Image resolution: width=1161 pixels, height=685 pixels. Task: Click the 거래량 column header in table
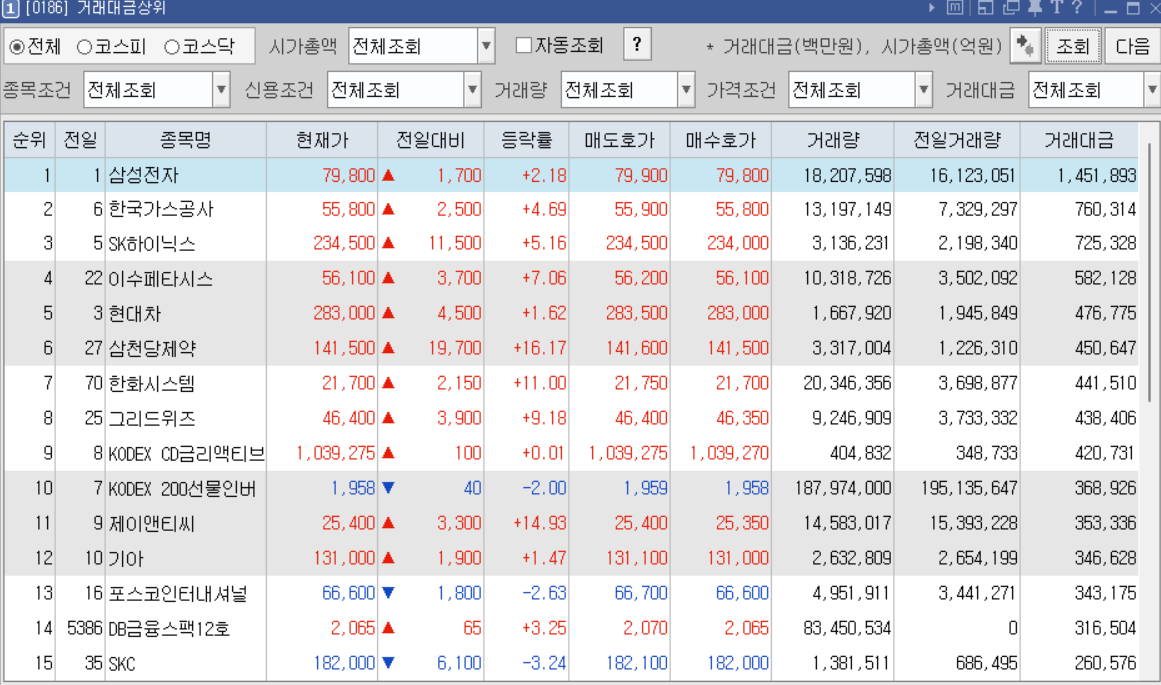[833, 140]
